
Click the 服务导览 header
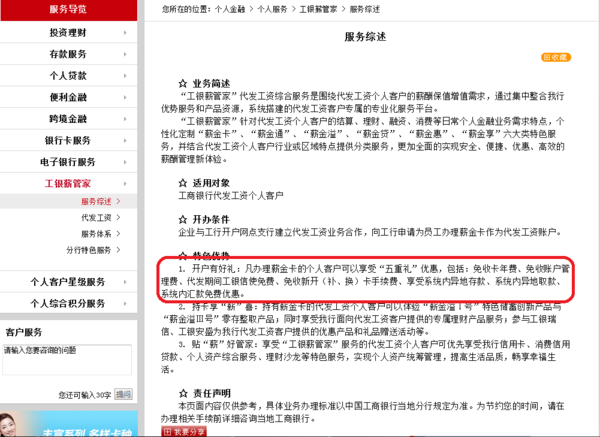(x=68, y=10)
